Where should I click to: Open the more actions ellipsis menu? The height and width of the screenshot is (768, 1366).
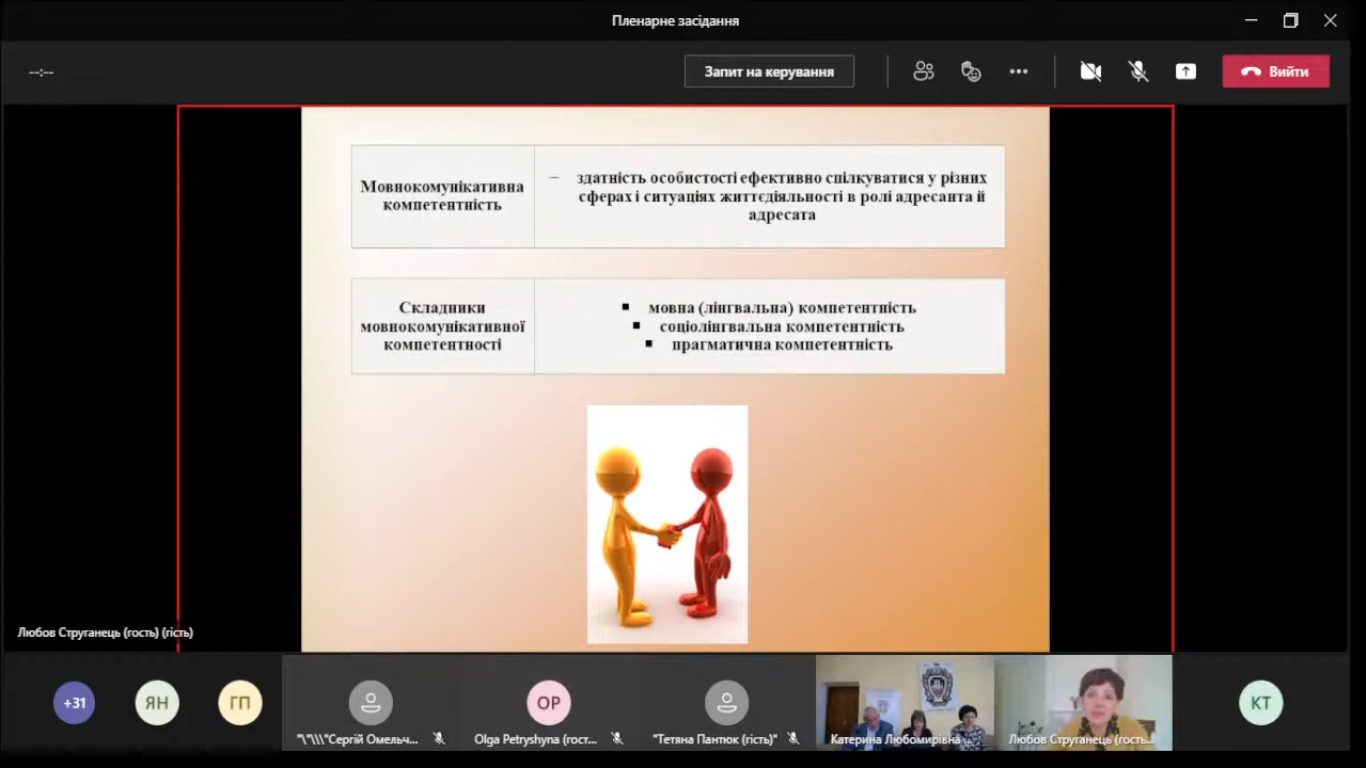point(1018,72)
